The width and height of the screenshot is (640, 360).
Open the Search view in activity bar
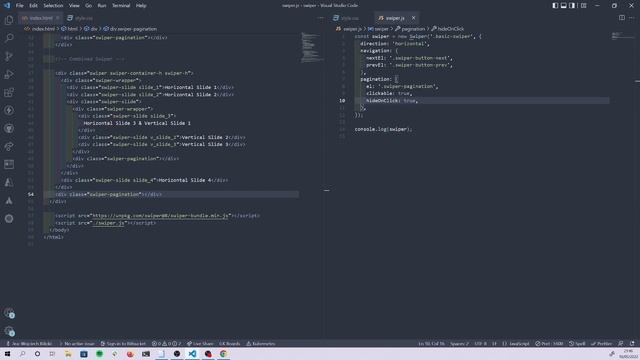click(x=9, y=38)
